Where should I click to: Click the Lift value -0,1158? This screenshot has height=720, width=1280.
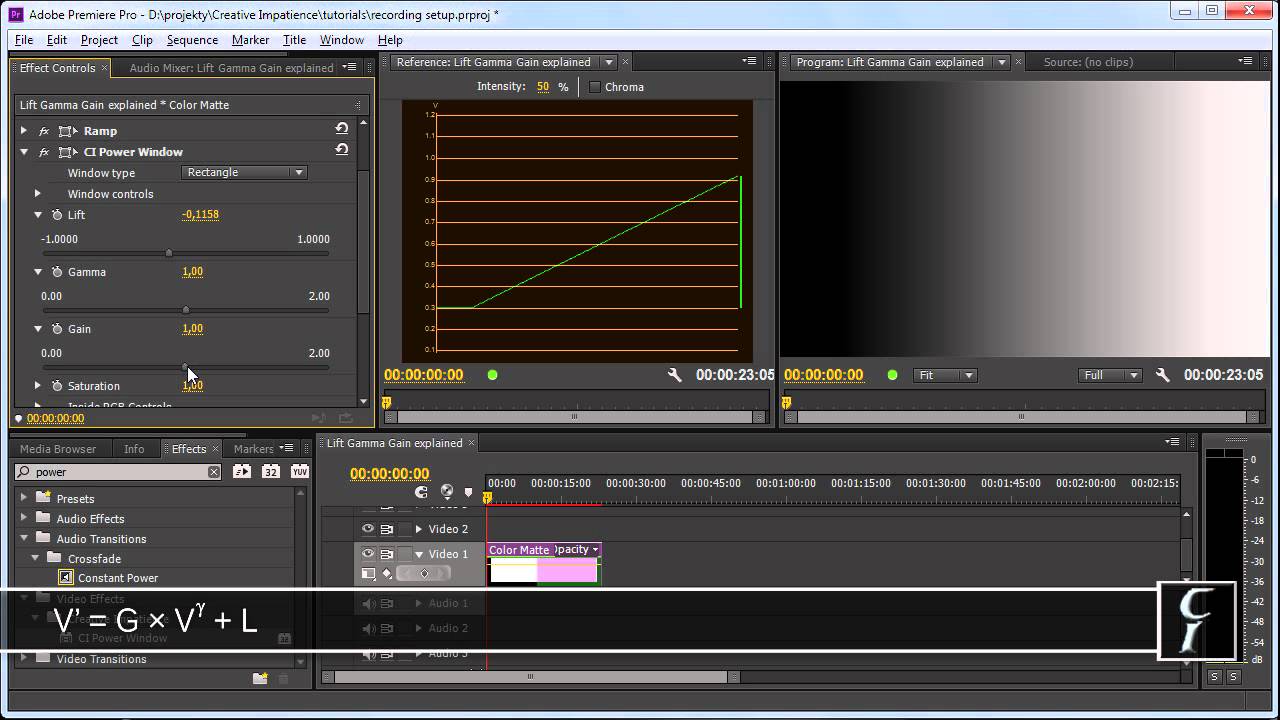tap(200, 214)
